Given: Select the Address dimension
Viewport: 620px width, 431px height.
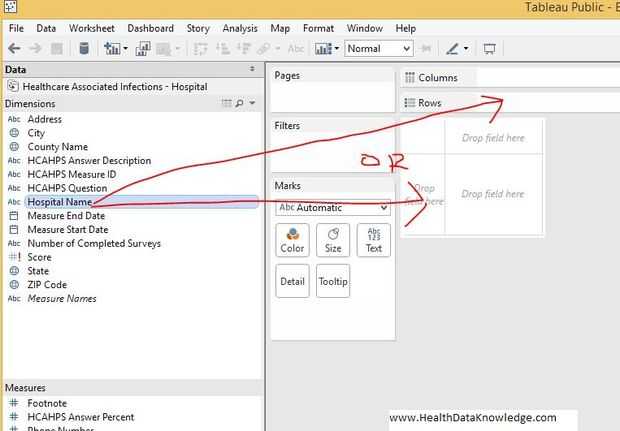Looking at the screenshot, I should [44, 119].
